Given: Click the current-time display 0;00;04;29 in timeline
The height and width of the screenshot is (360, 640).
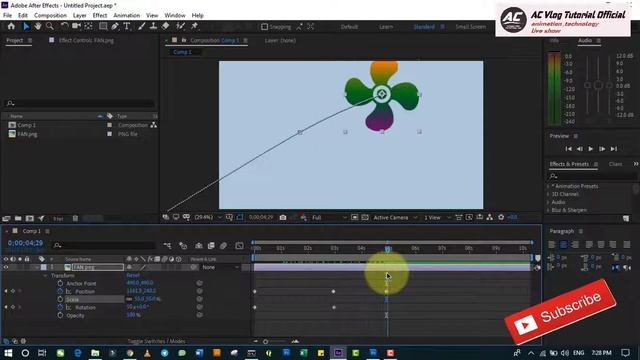Looking at the screenshot, I should pyautogui.click(x=25, y=243).
